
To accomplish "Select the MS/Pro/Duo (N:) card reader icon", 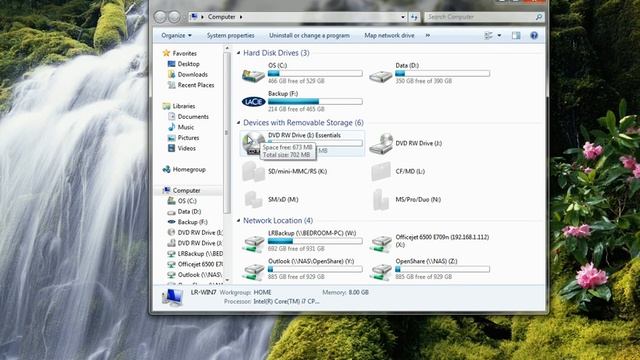I will pos(381,200).
